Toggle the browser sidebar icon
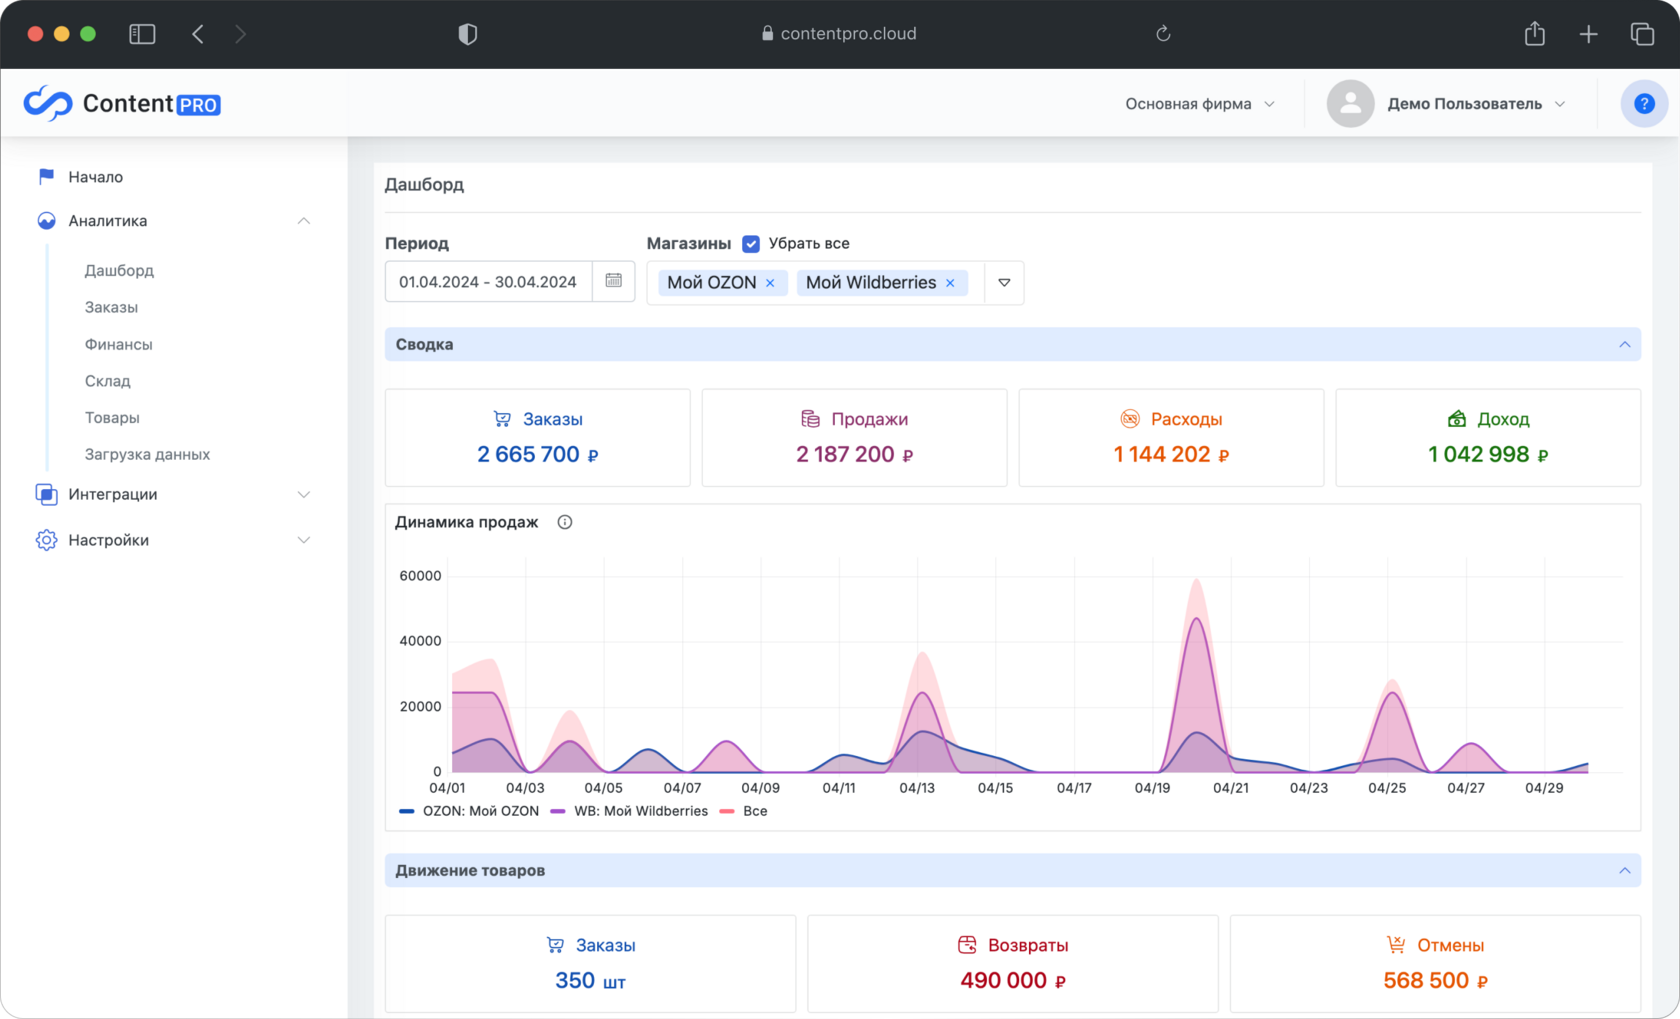1680x1019 pixels. (142, 34)
